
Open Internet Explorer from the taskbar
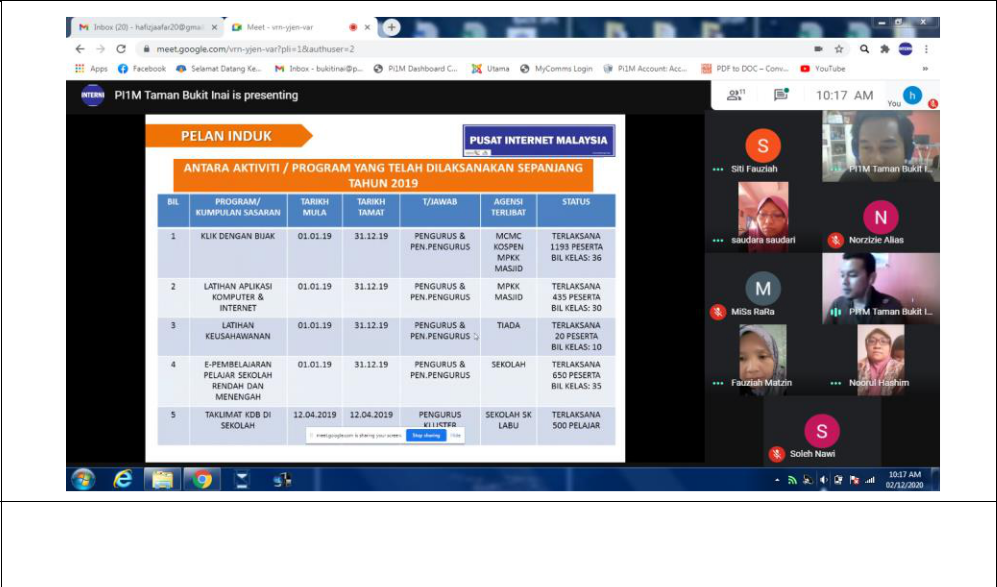pyautogui.click(x=123, y=479)
